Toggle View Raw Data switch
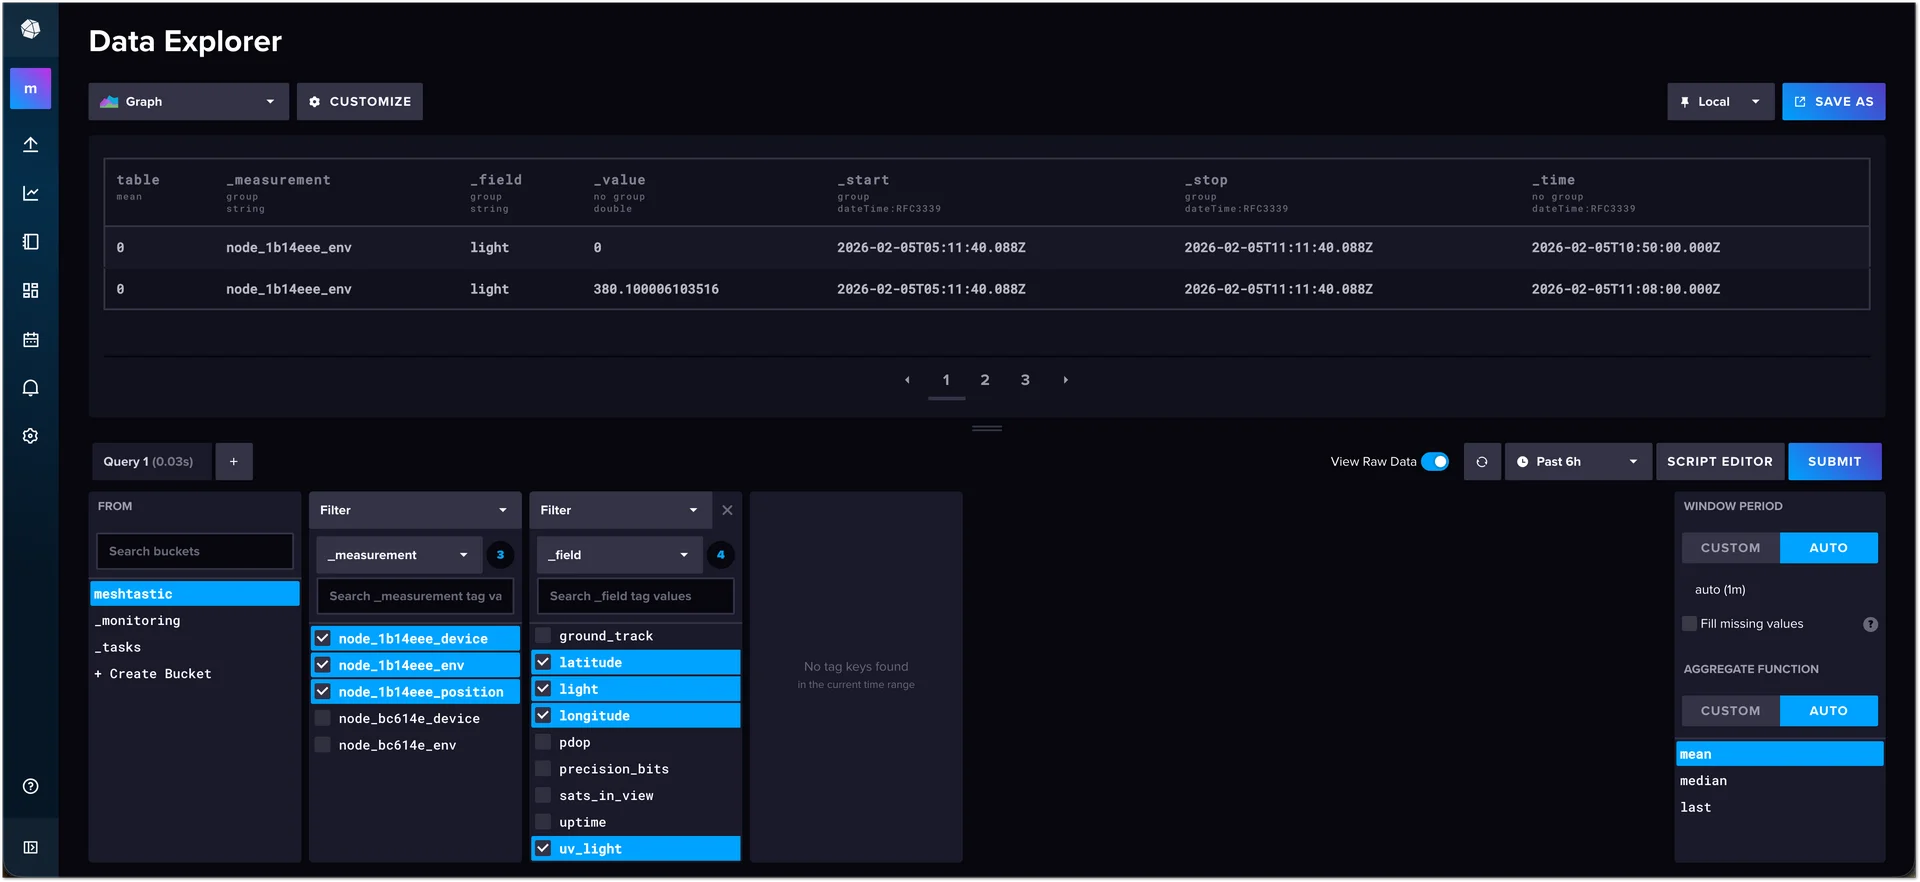This screenshot has width=1920, height=882. 1435,462
